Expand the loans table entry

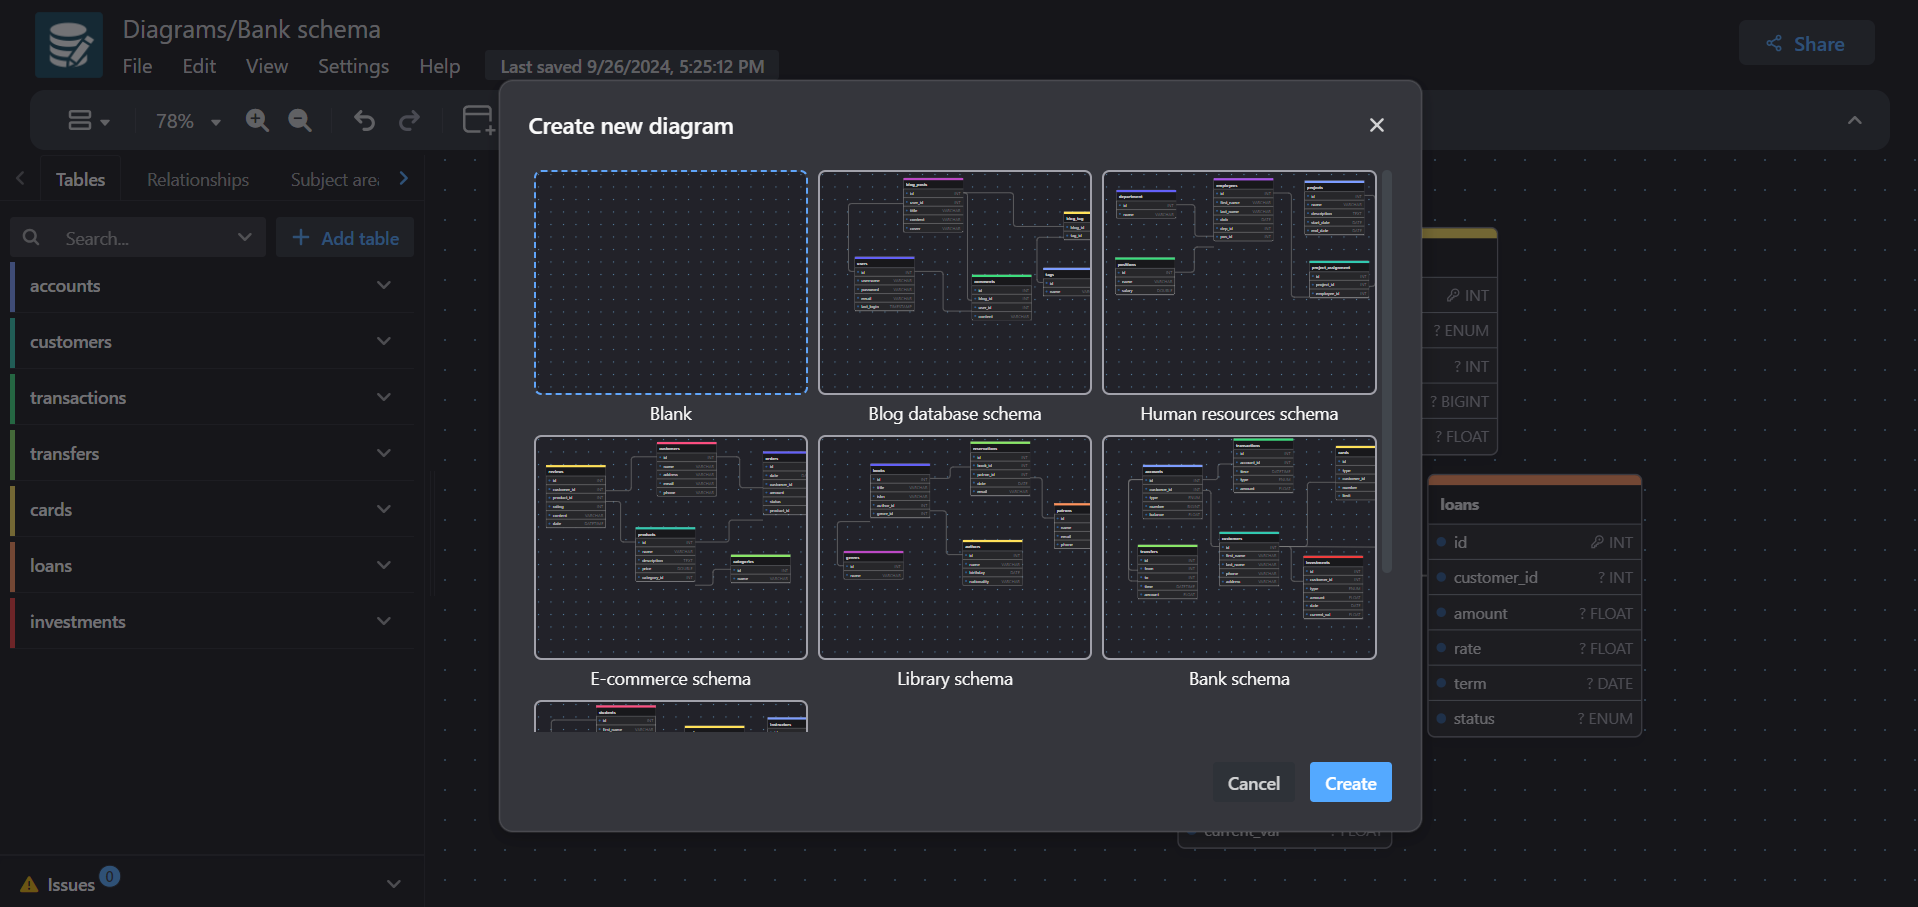(384, 565)
